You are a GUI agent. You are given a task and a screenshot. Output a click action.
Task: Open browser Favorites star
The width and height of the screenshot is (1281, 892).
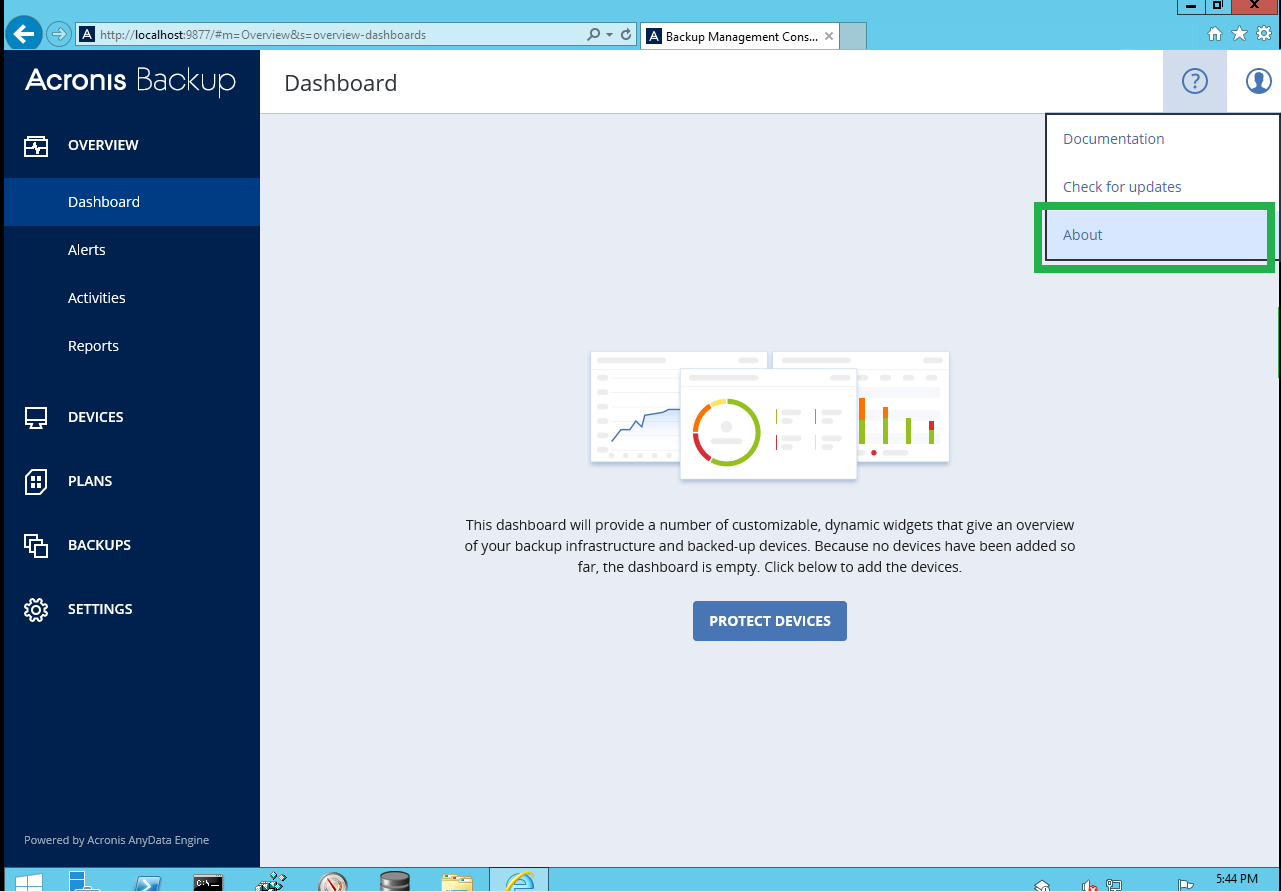[1239, 34]
